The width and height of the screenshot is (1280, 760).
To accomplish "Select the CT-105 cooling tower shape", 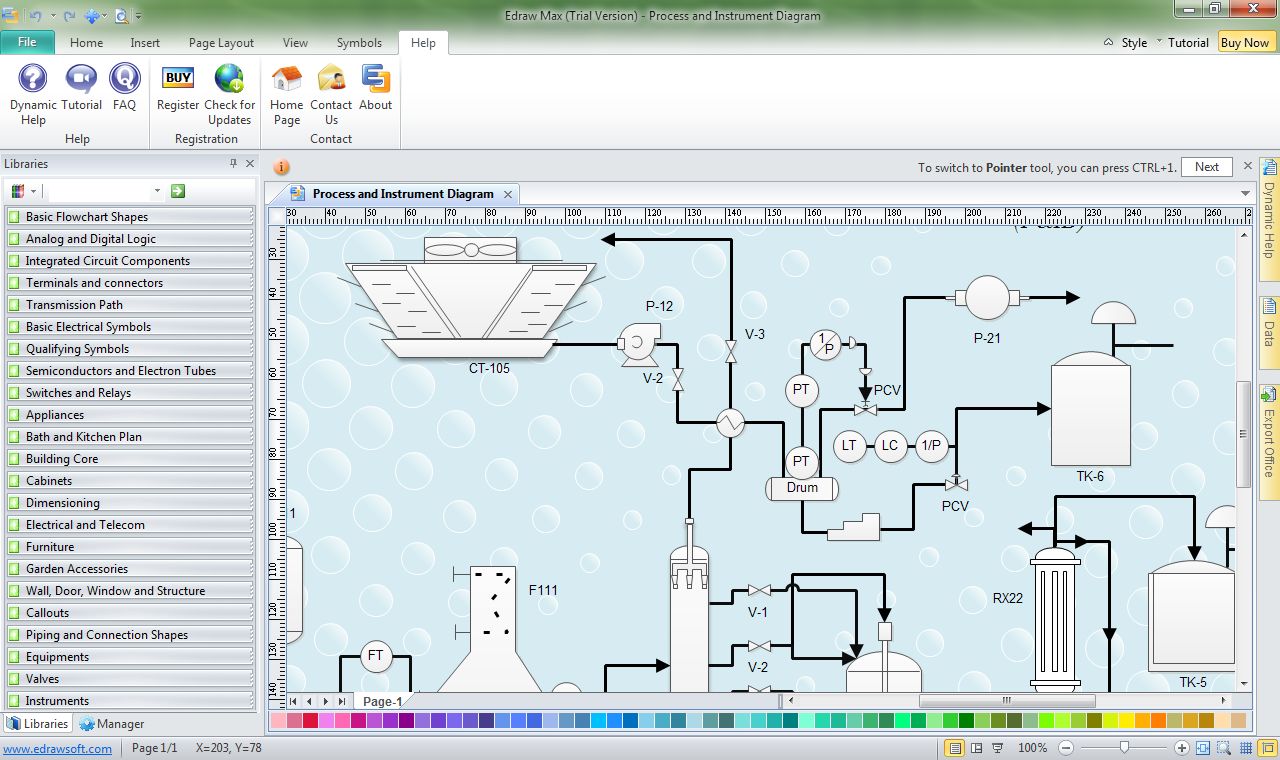I will [x=471, y=297].
